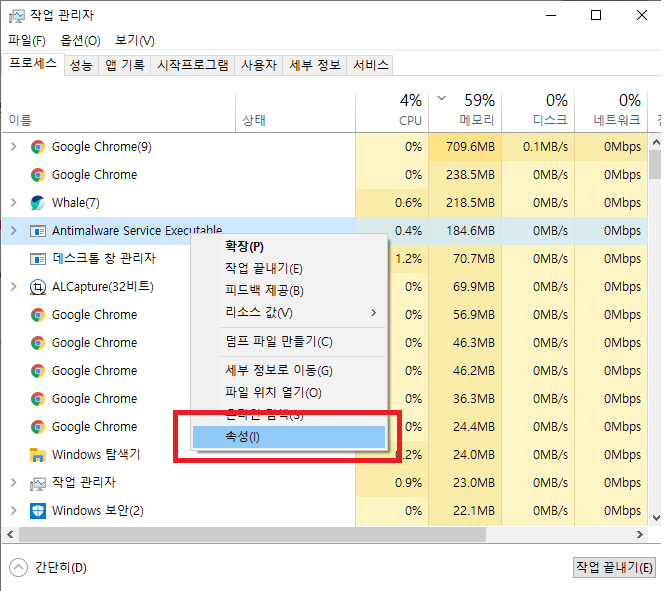The width and height of the screenshot is (664, 591).
Task: Select the Windows 탐색기 process name
Action: 96,455
